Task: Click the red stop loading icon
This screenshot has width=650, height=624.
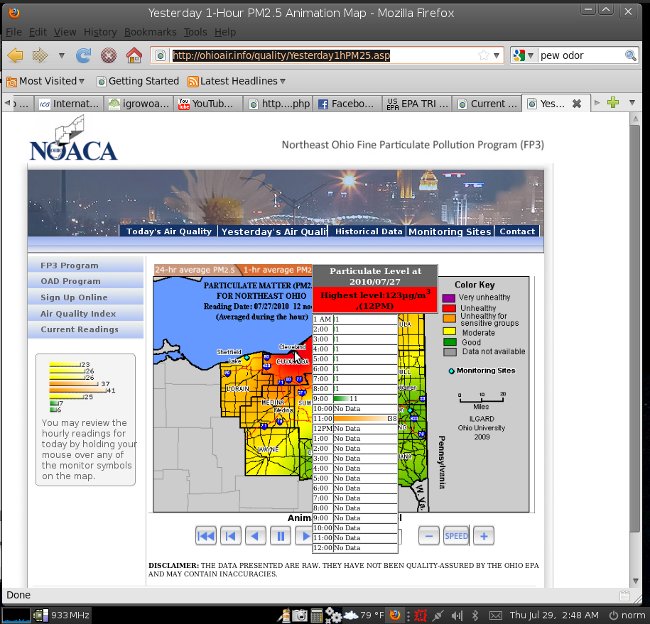Action: 109,55
